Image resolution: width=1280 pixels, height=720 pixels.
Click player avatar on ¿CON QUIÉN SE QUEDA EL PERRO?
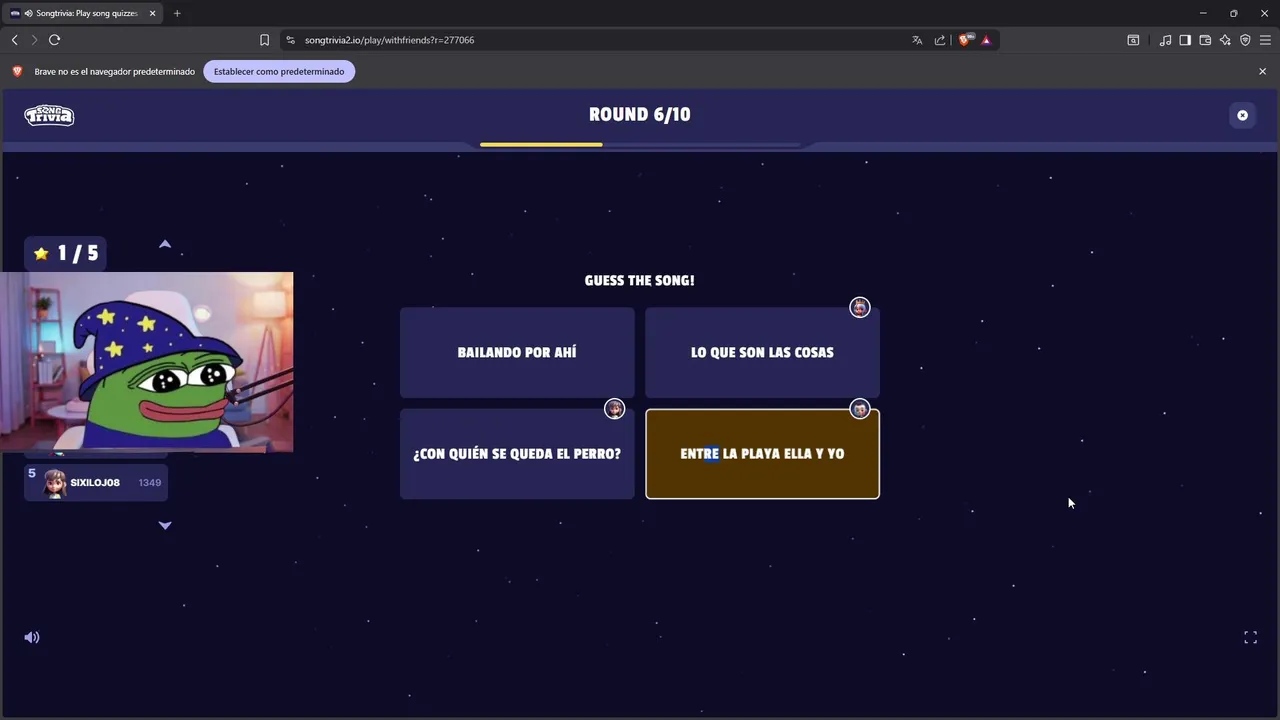coord(614,409)
